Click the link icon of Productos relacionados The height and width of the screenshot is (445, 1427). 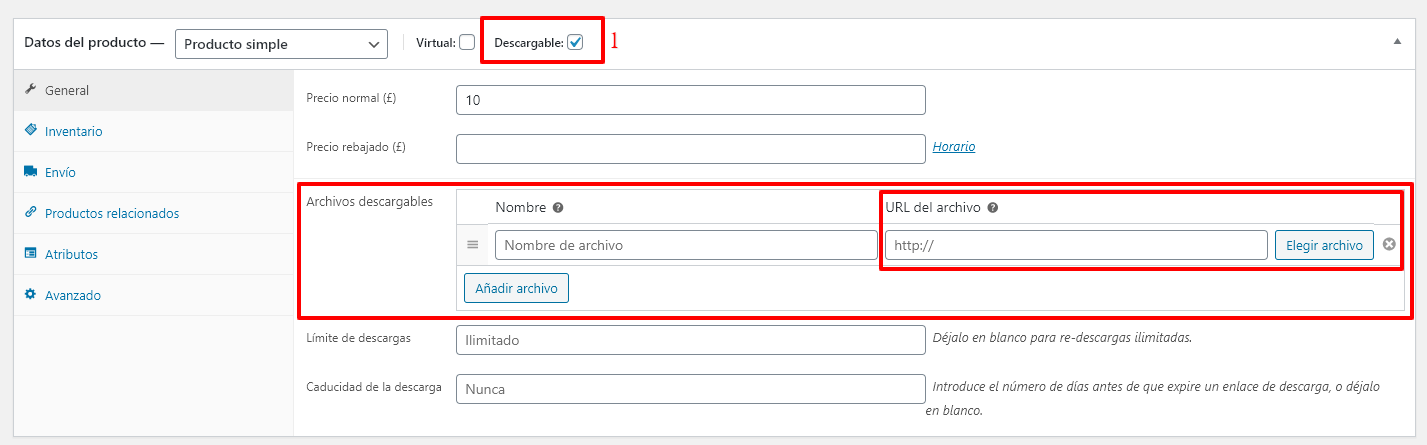[x=30, y=213]
